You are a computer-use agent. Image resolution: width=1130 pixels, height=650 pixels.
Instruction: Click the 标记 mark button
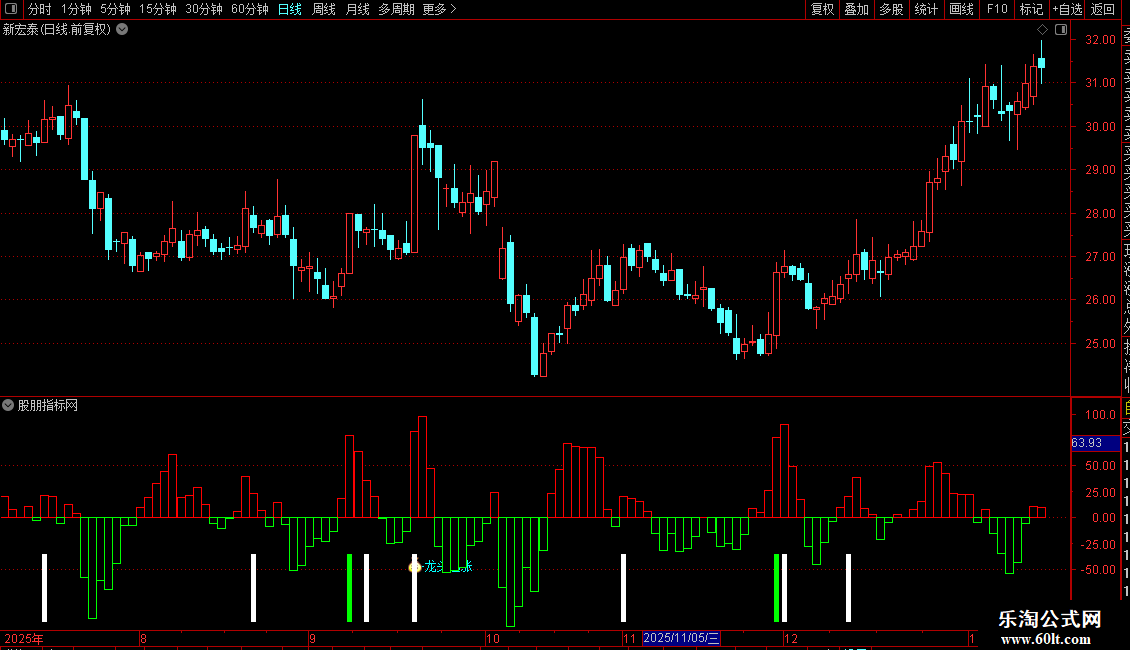click(1031, 9)
